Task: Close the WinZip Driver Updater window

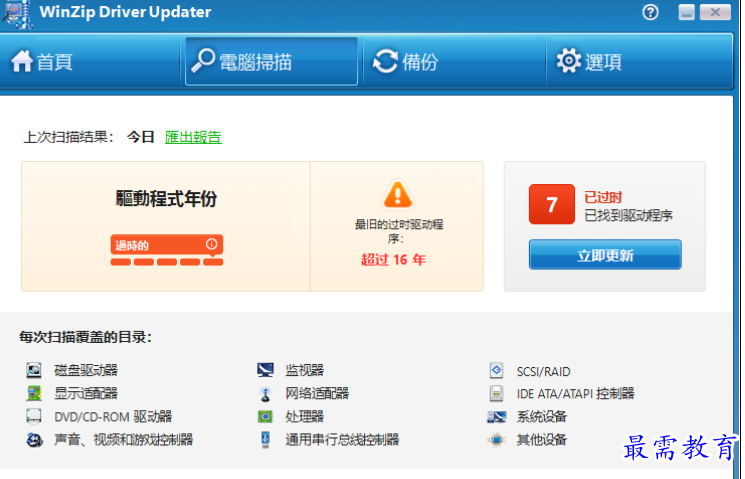Action: point(715,12)
